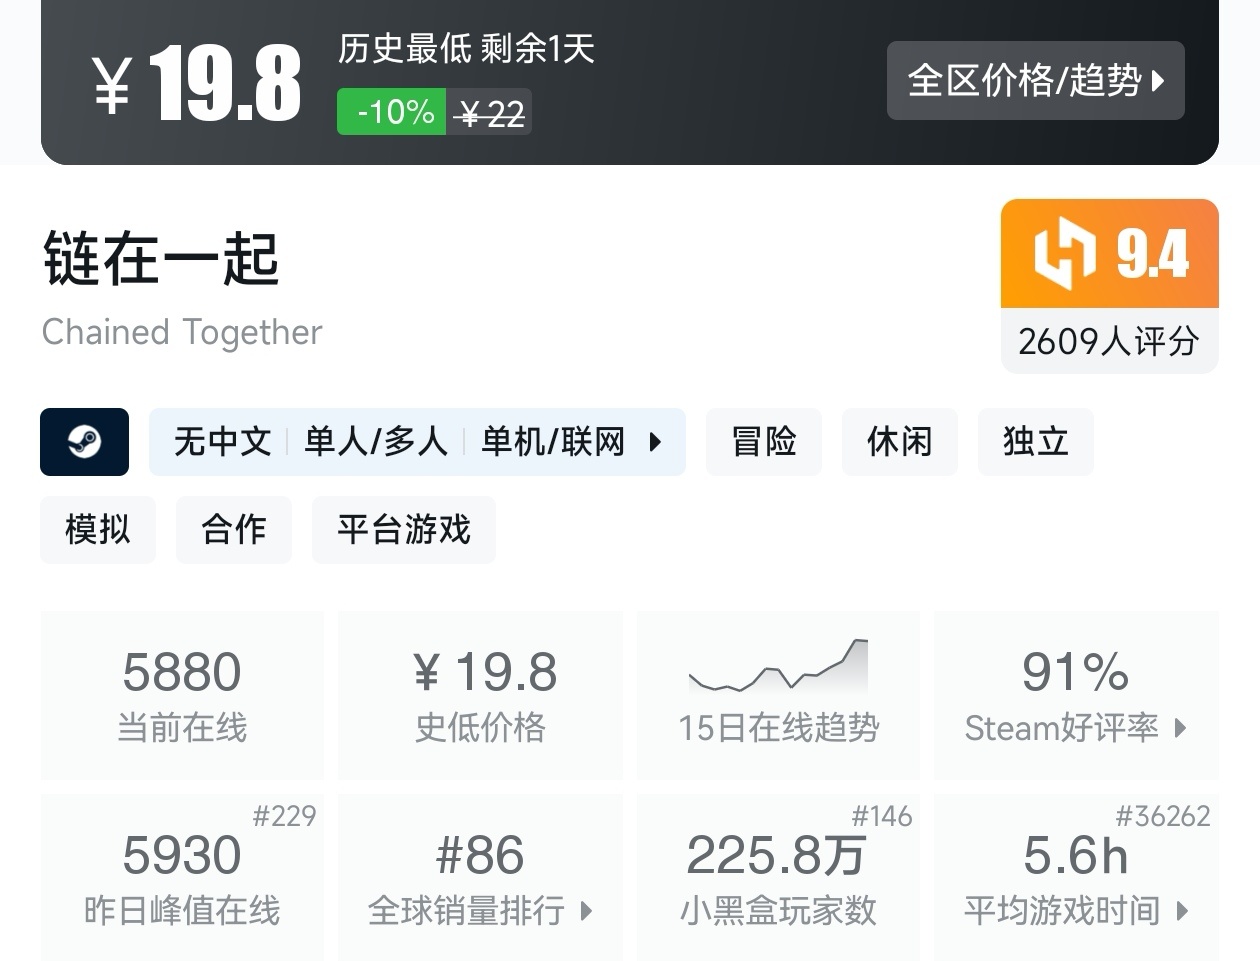Click the 史低价格 ¥19.8 stat card
1260x961 pixels.
click(480, 695)
